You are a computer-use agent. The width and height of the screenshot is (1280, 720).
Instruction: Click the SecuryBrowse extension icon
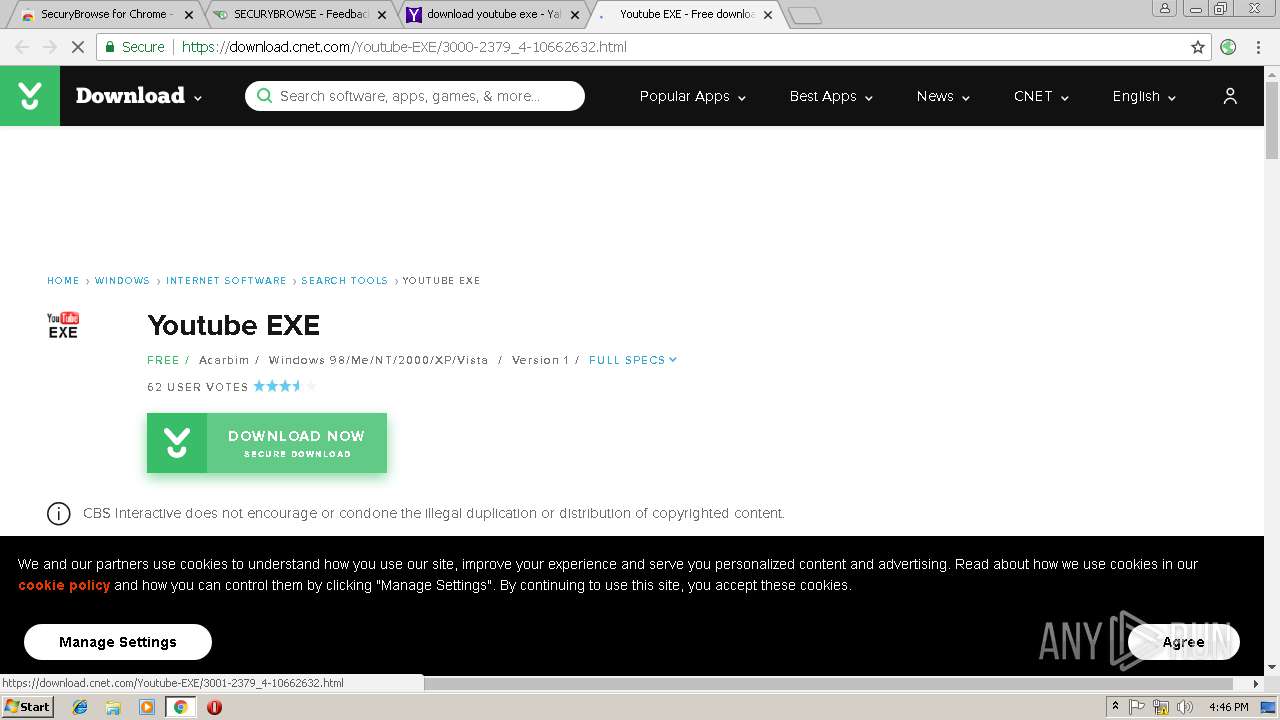pos(1229,47)
